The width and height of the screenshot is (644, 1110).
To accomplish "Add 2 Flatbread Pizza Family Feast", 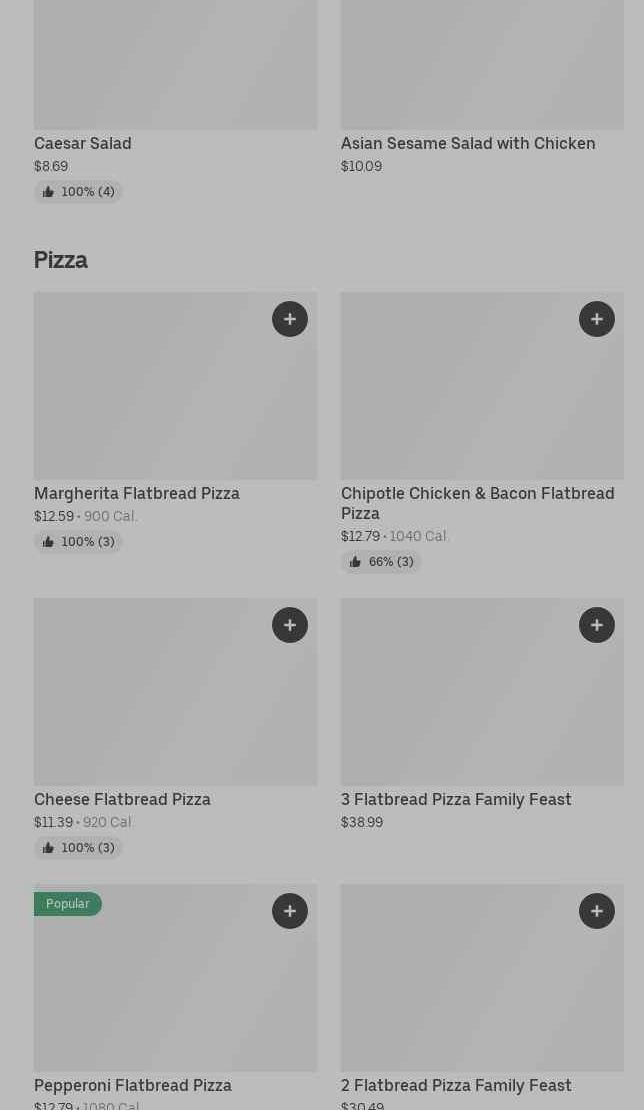I will (597, 911).
